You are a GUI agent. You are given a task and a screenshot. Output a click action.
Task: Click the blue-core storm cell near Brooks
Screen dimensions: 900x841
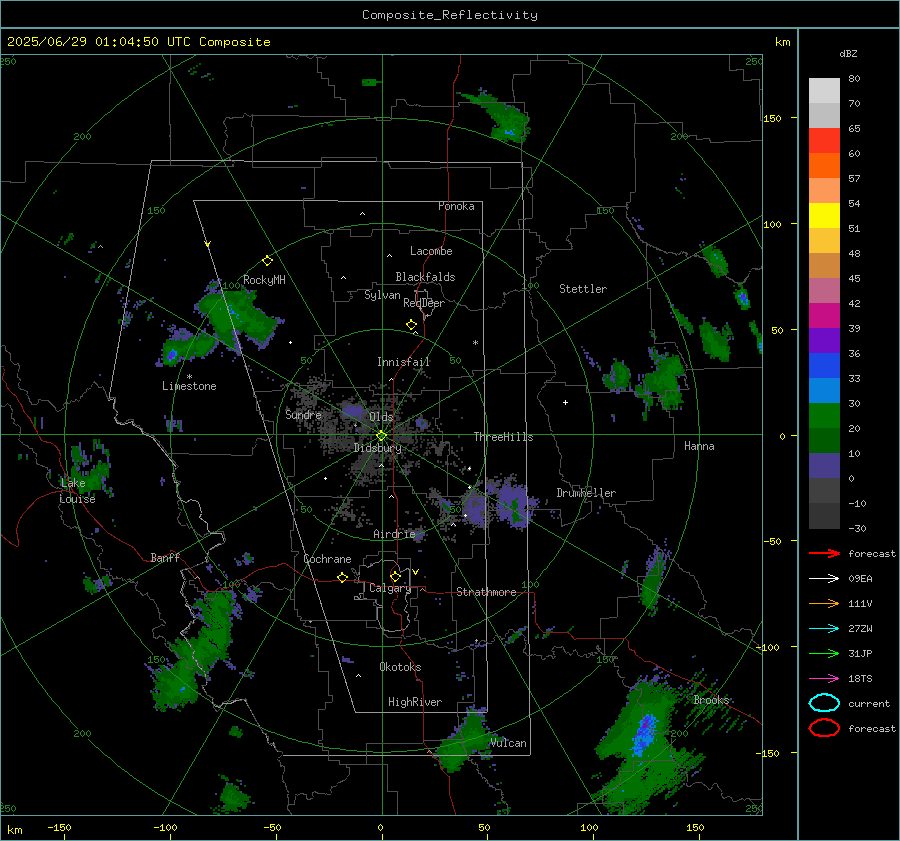point(645,734)
